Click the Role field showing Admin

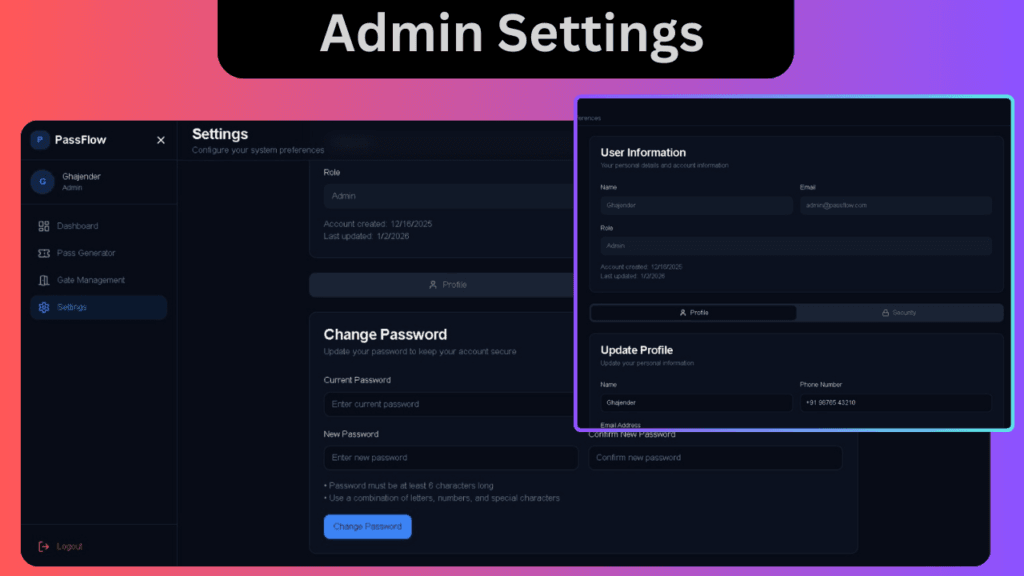pyautogui.click(x=449, y=196)
